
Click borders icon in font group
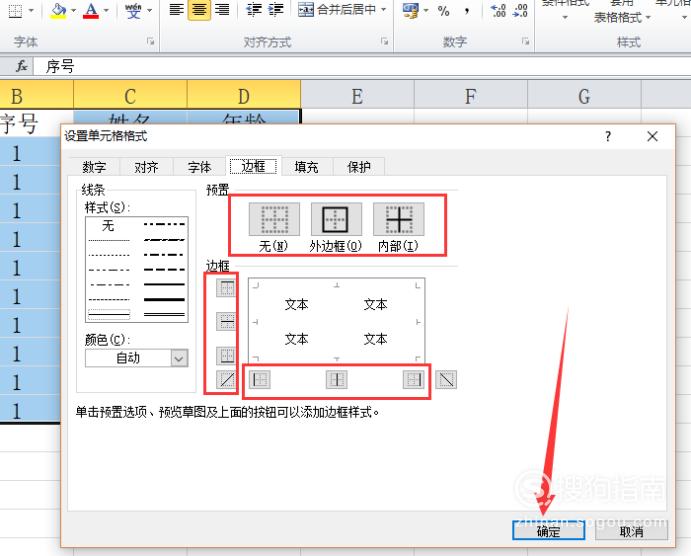tap(15, 11)
